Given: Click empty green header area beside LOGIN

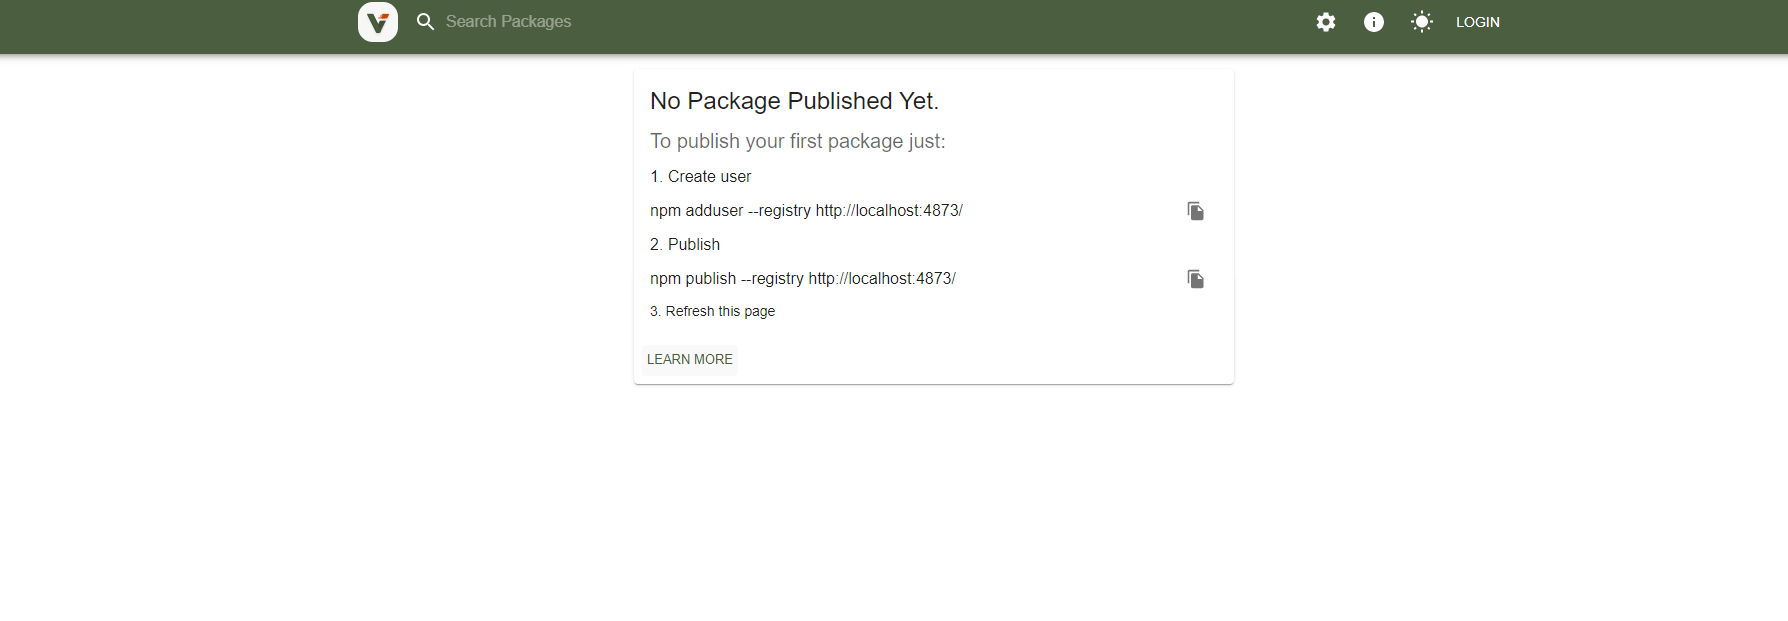Looking at the screenshot, I should click(1640, 26).
